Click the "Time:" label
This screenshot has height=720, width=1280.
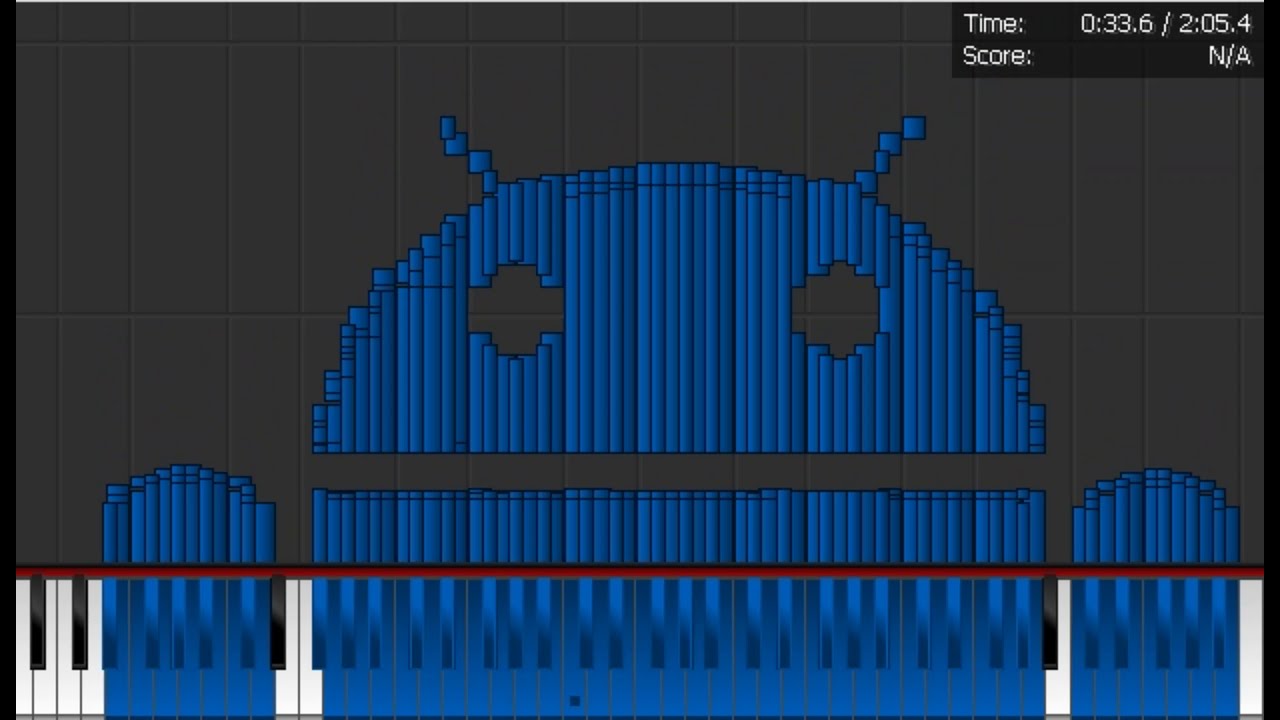[993, 24]
